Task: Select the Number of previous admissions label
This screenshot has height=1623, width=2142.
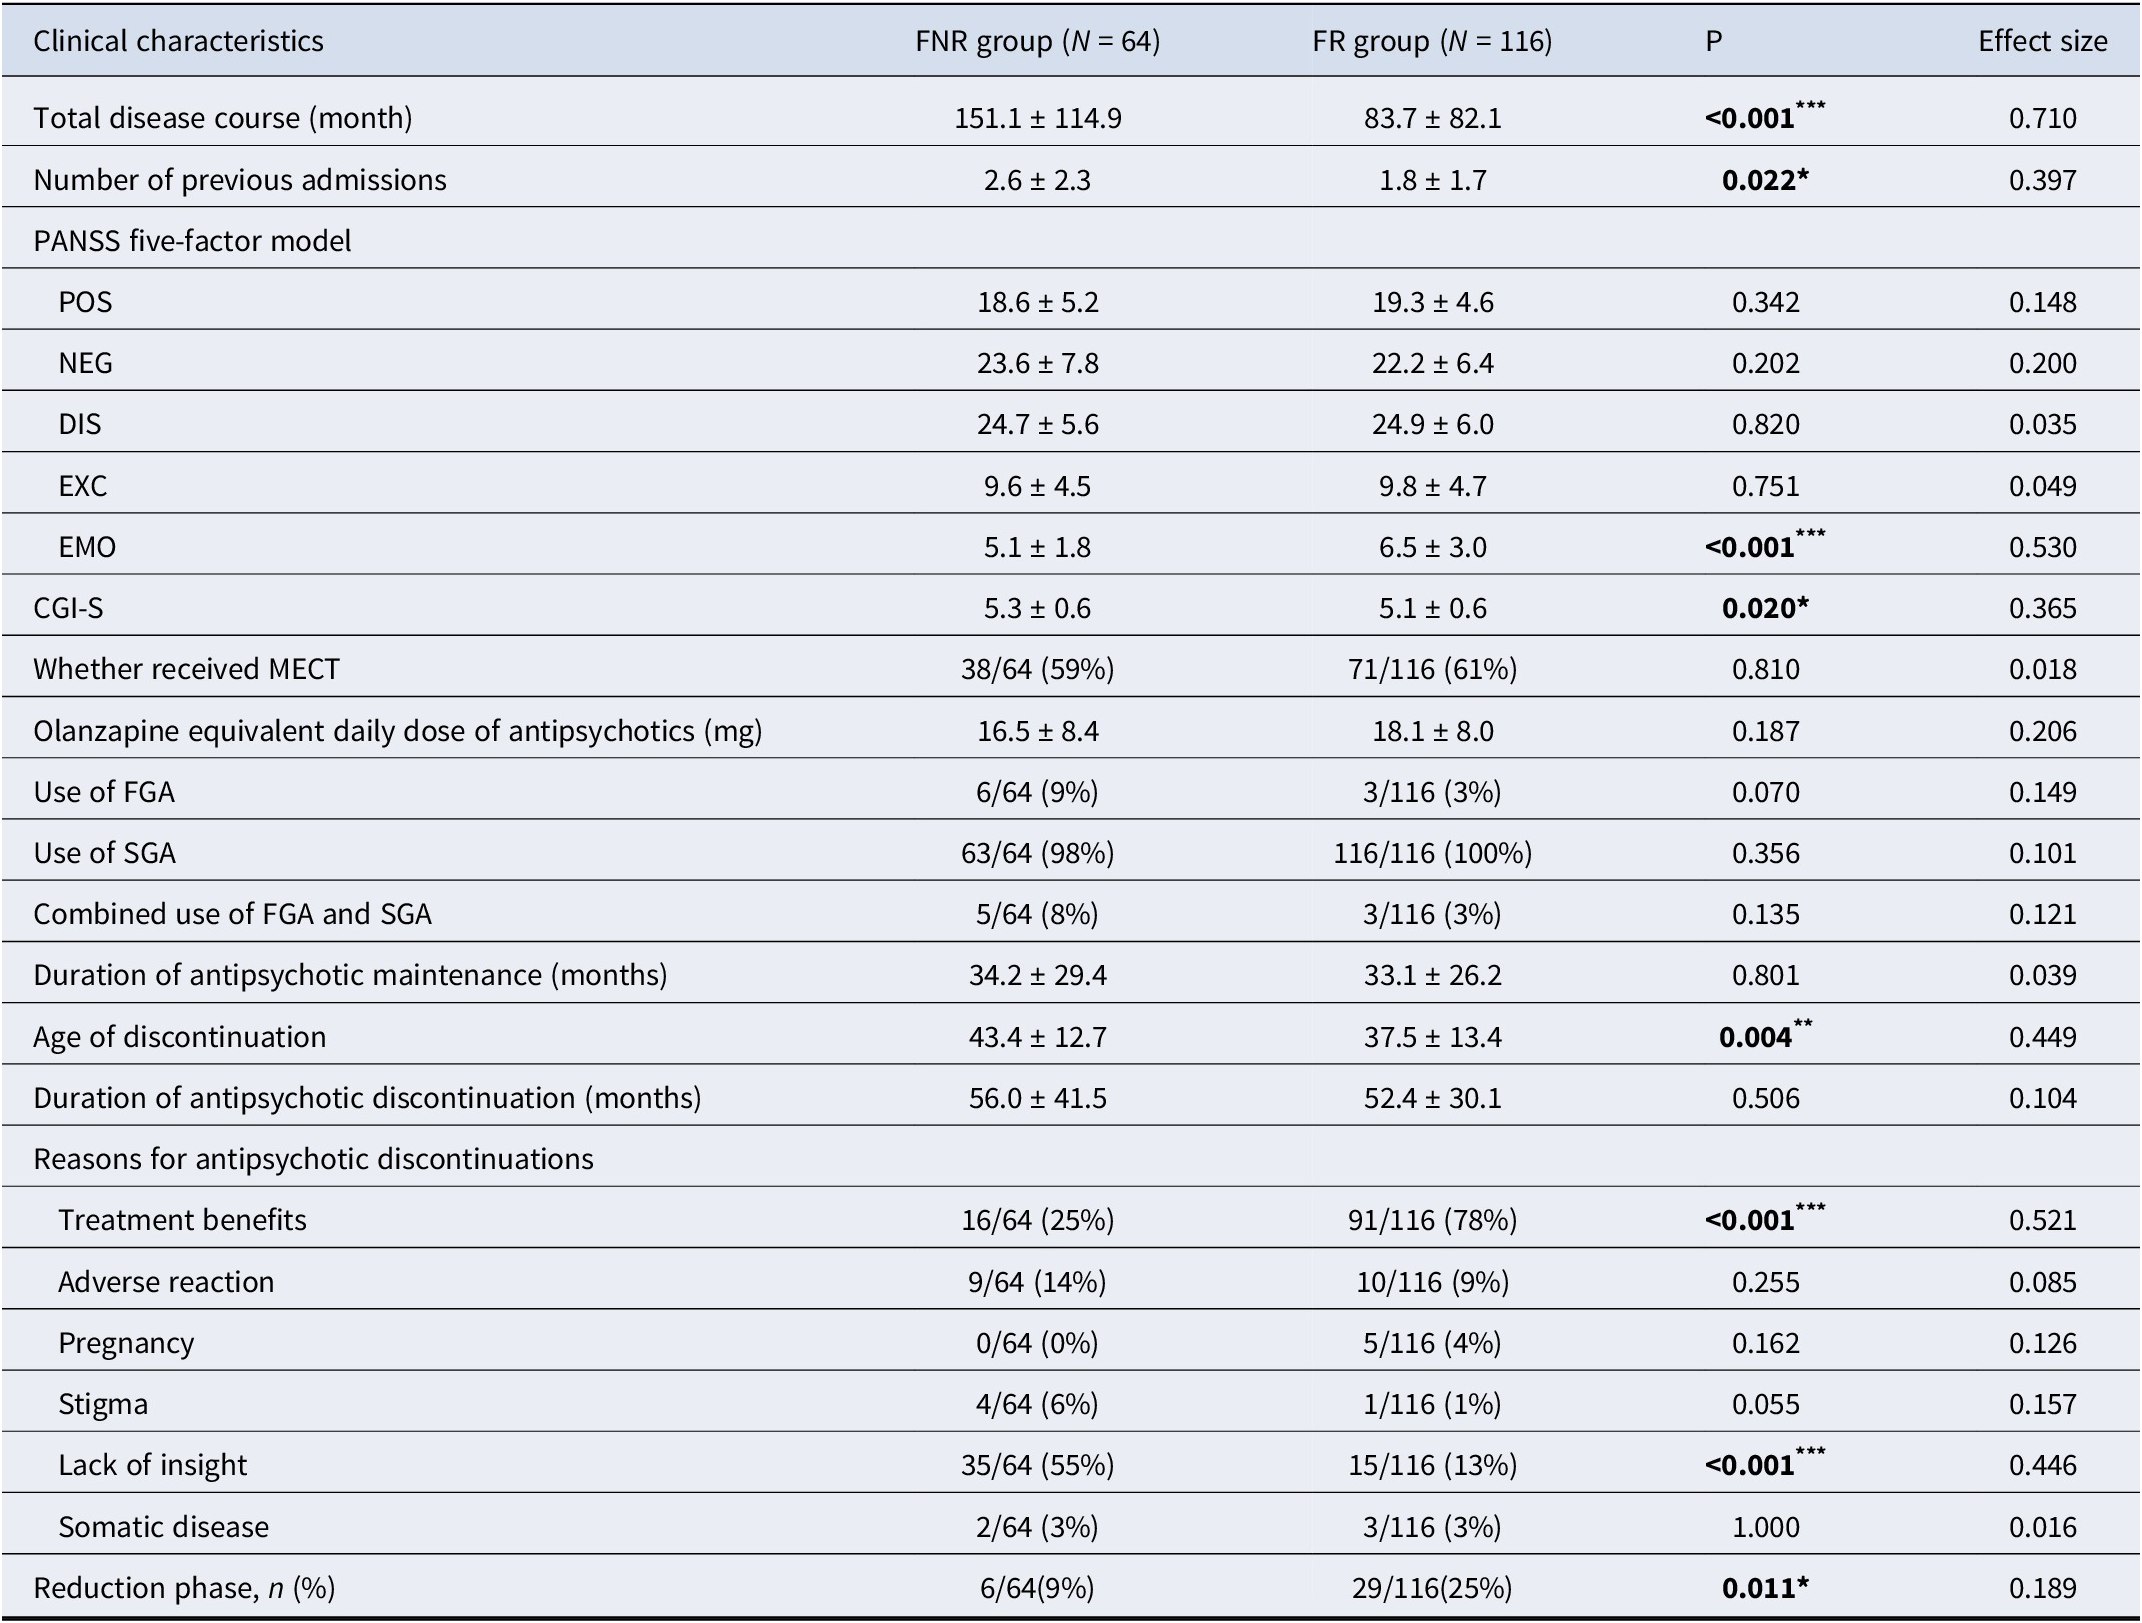Action: [240, 180]
